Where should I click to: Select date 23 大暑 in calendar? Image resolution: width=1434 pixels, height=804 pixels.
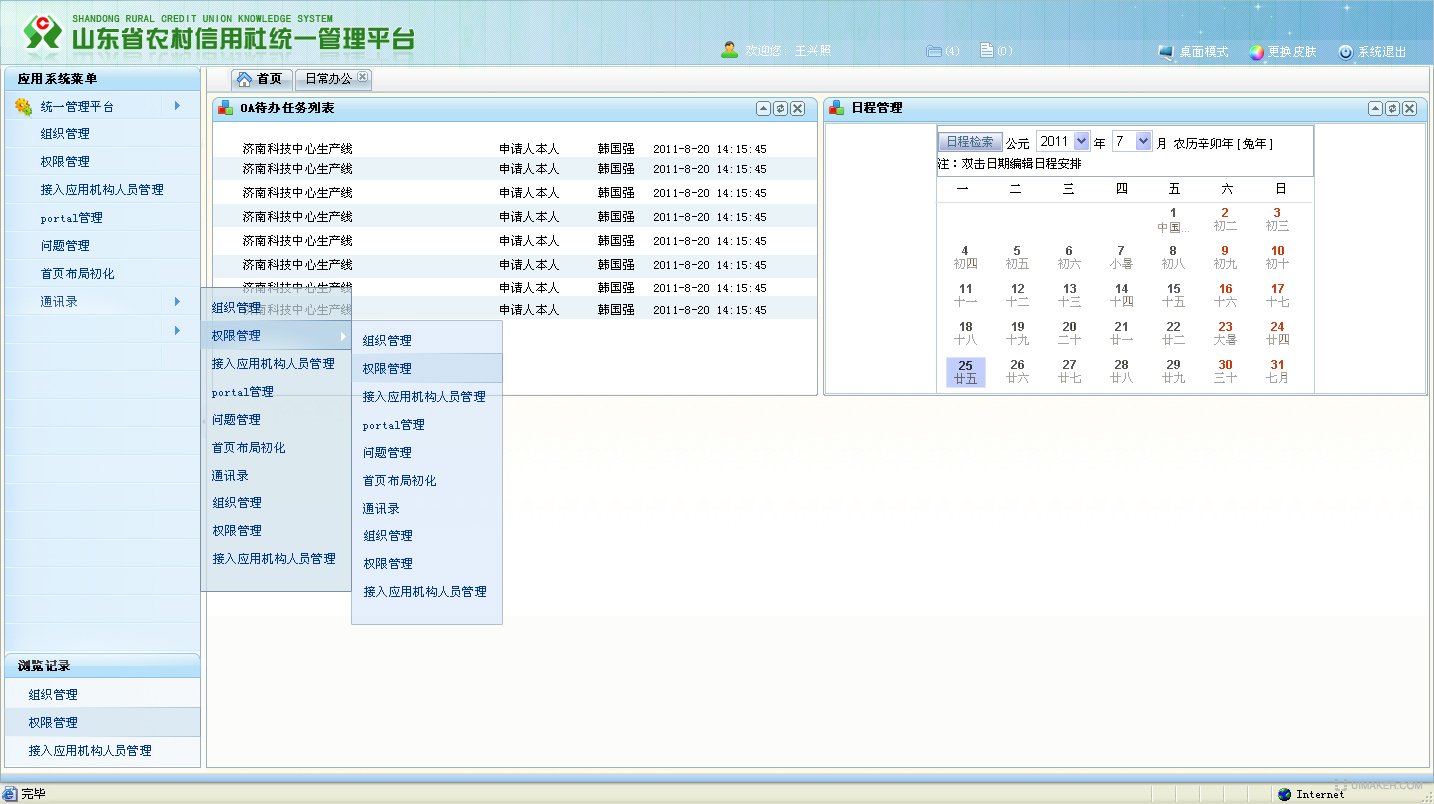click(1225, 333)
